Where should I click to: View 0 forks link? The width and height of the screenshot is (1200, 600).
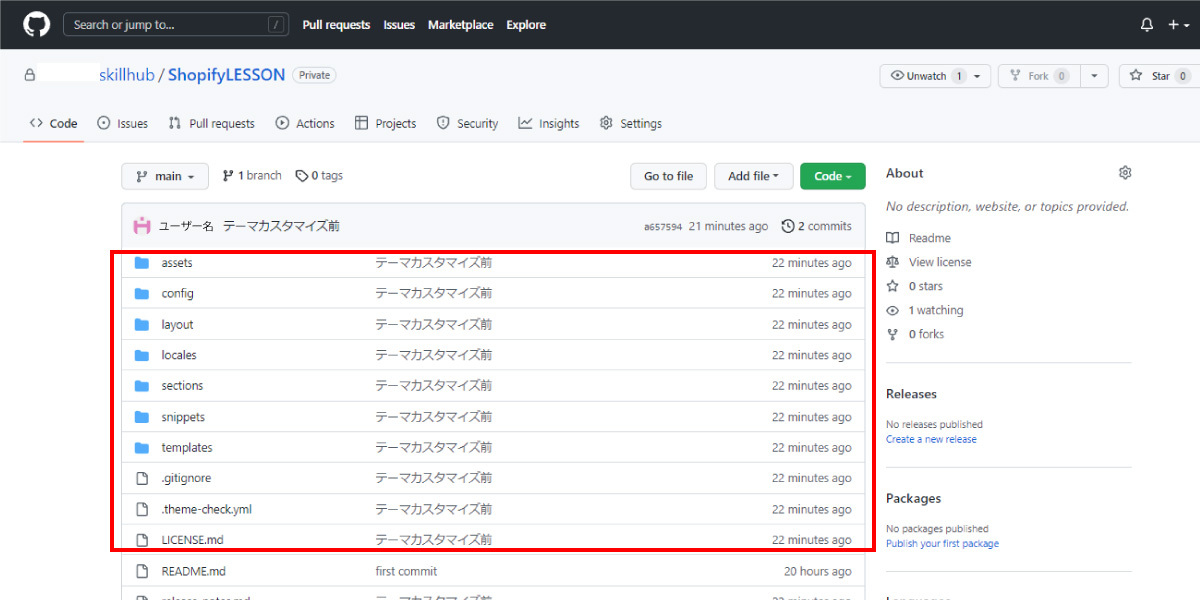(915, 334)
